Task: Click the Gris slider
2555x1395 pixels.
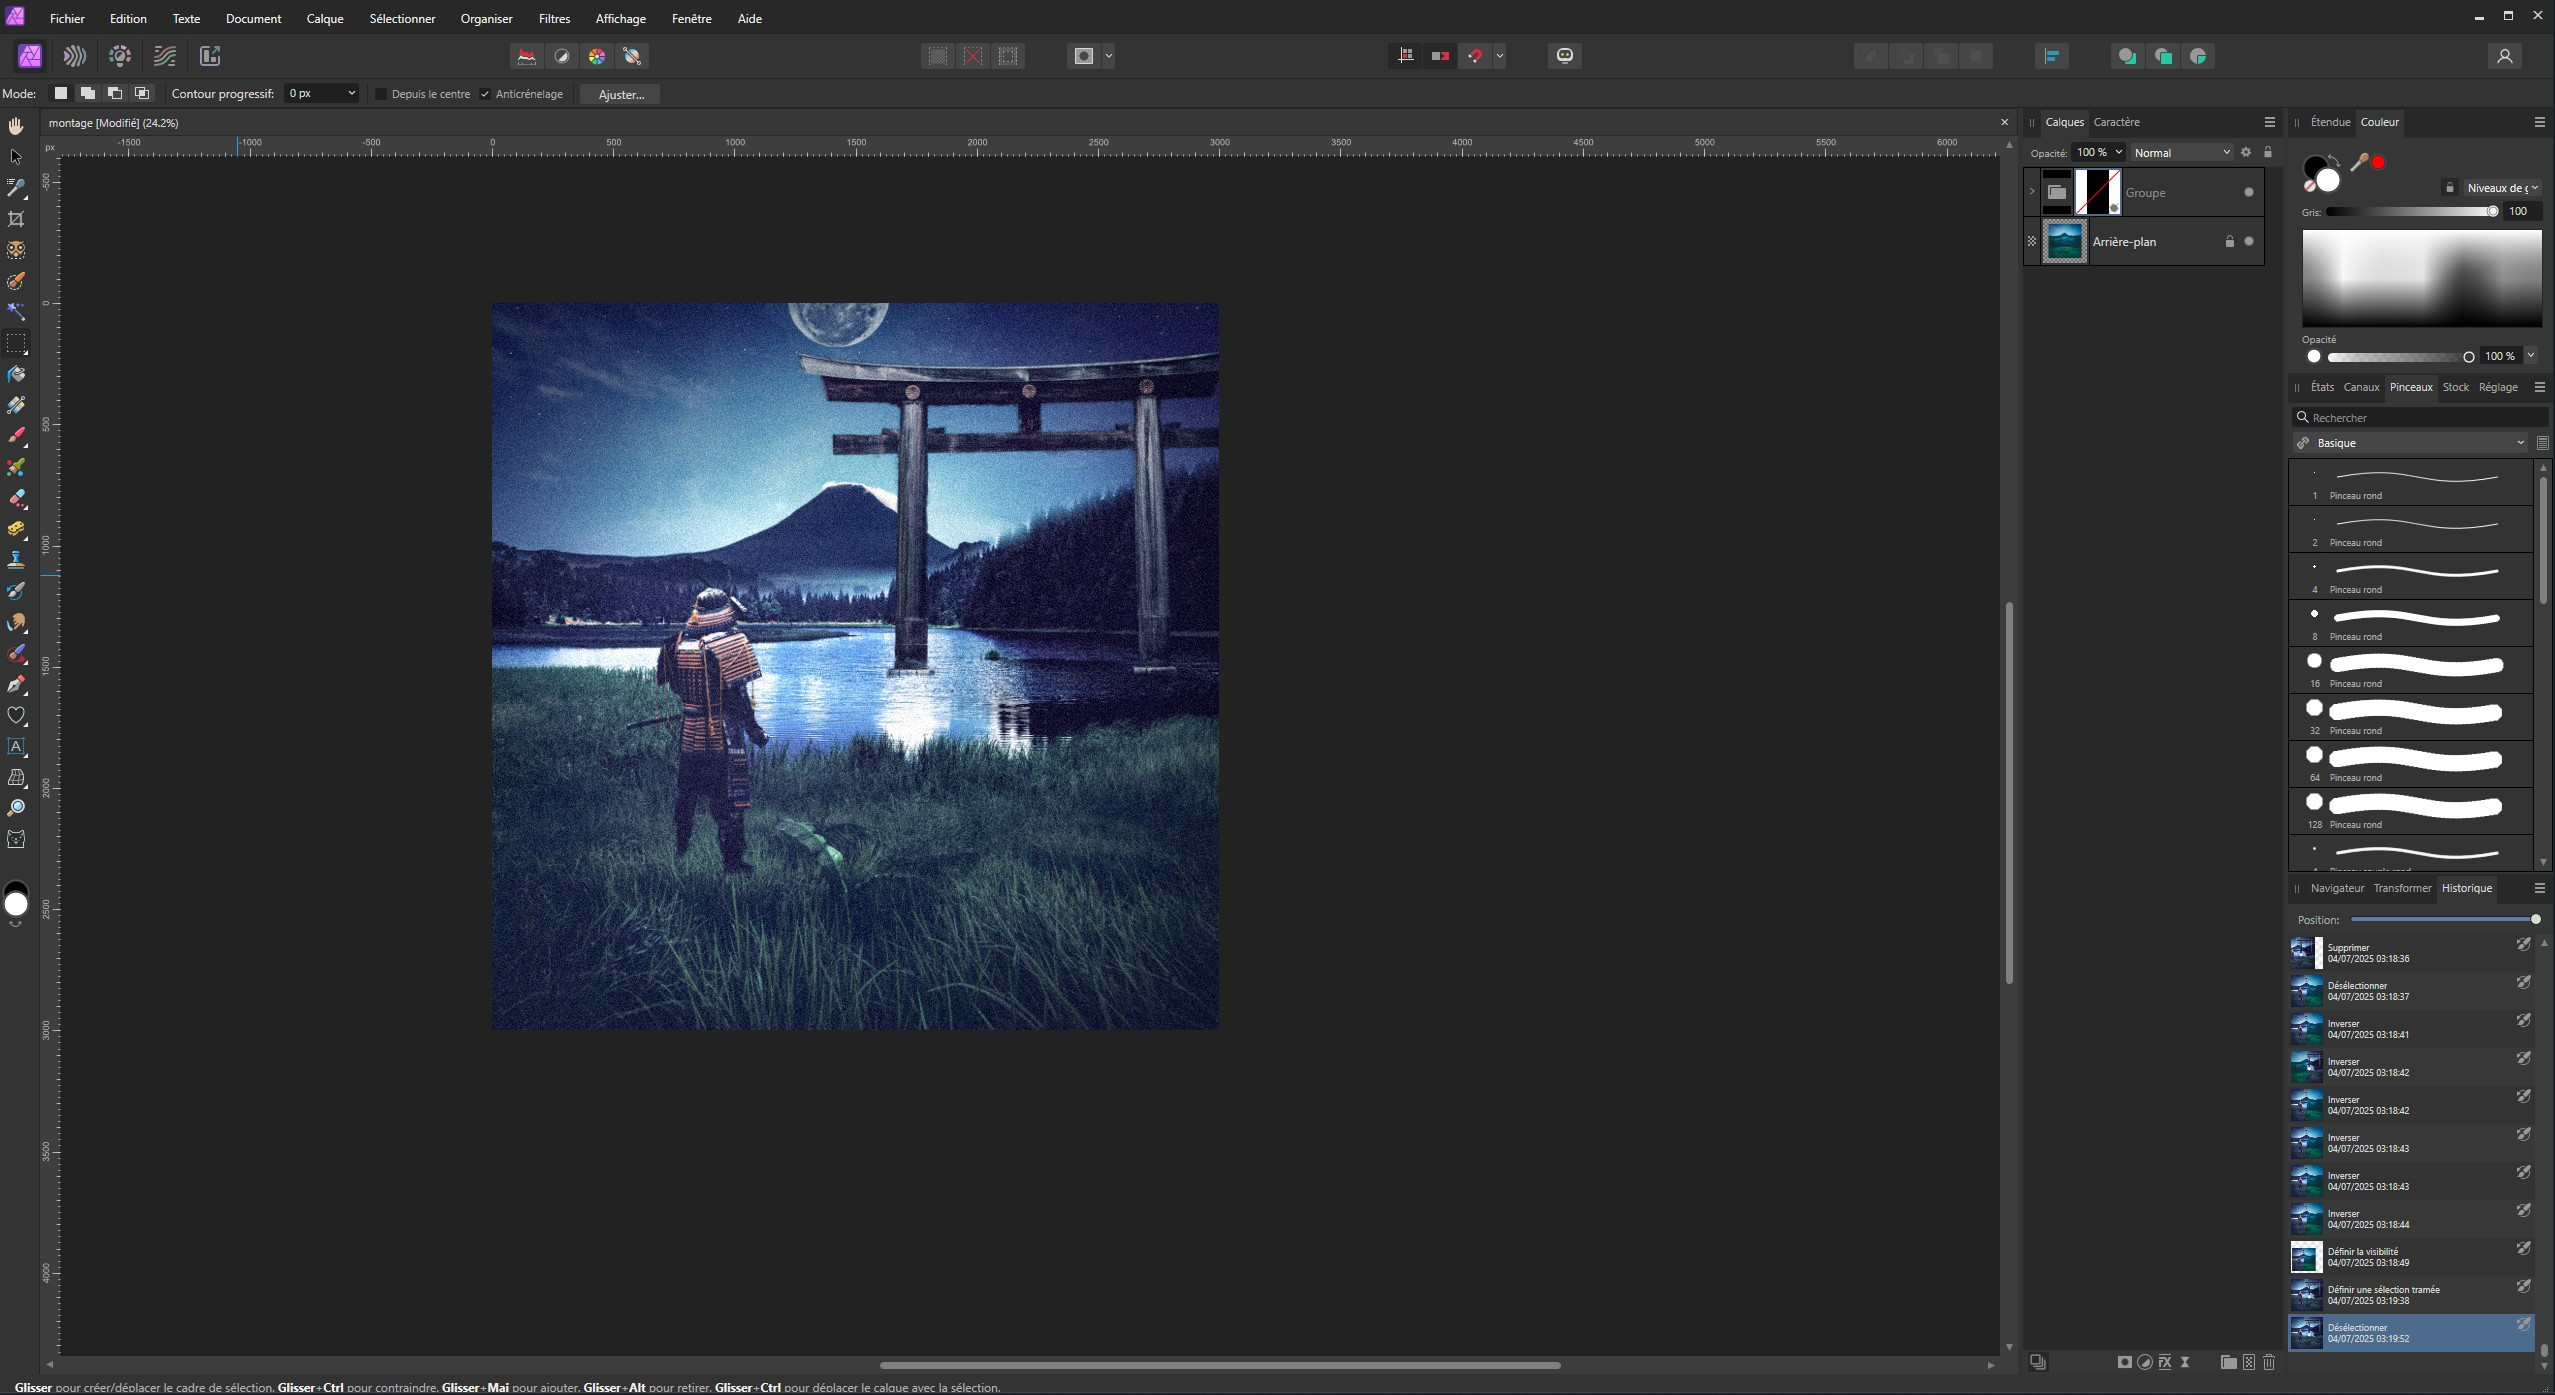Action: pyautogui.click(x=2410, y=211)
